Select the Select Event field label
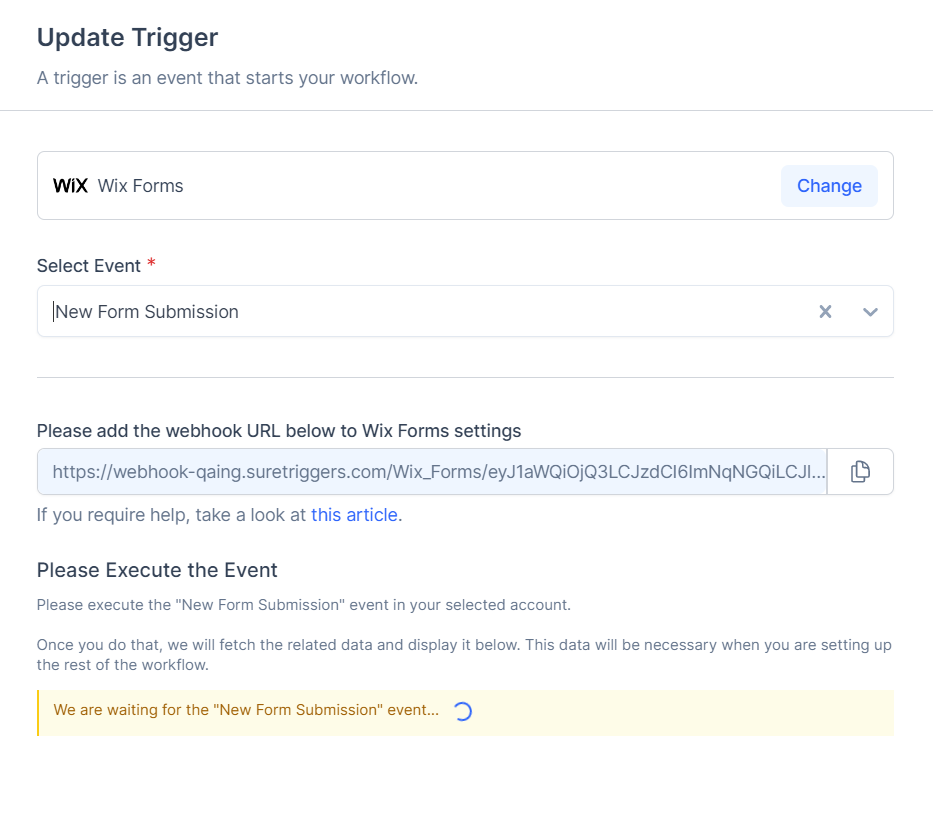933x822 pixels. coord(88,266)
